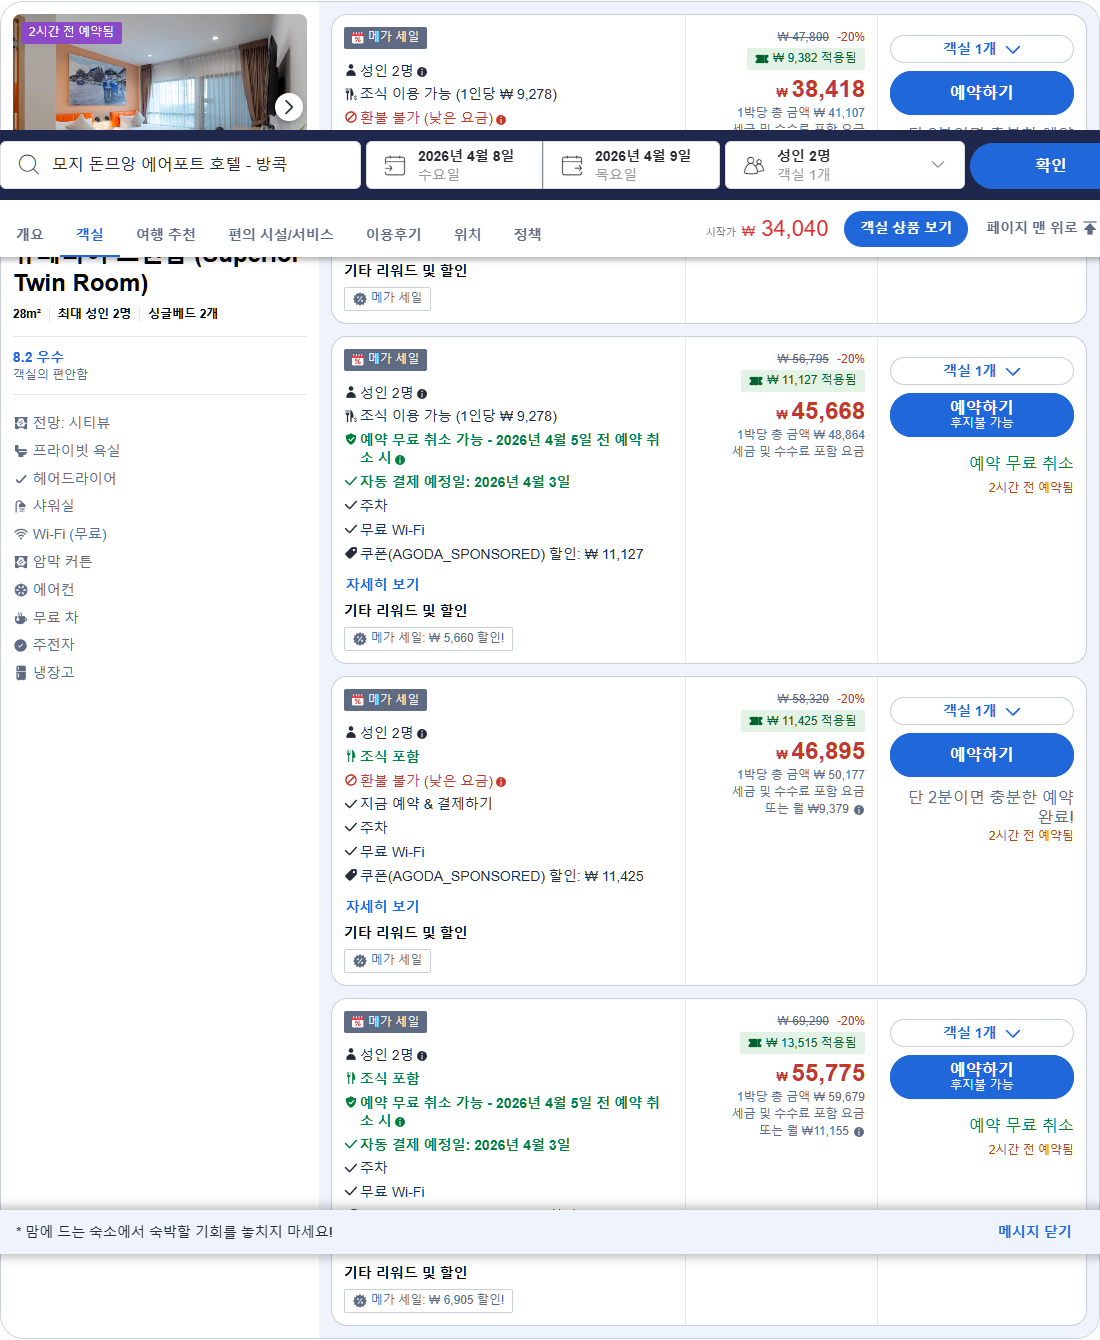Open the 이용후기 tab

point(393,234)
